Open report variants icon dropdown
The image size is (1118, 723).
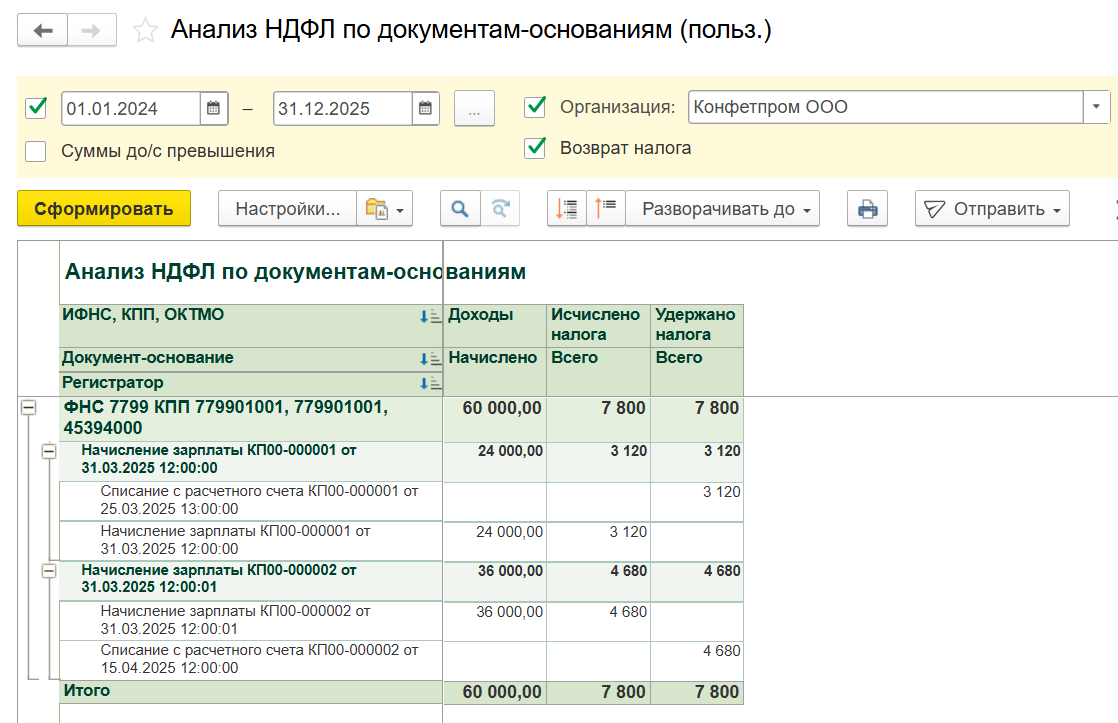click(384, 209)
